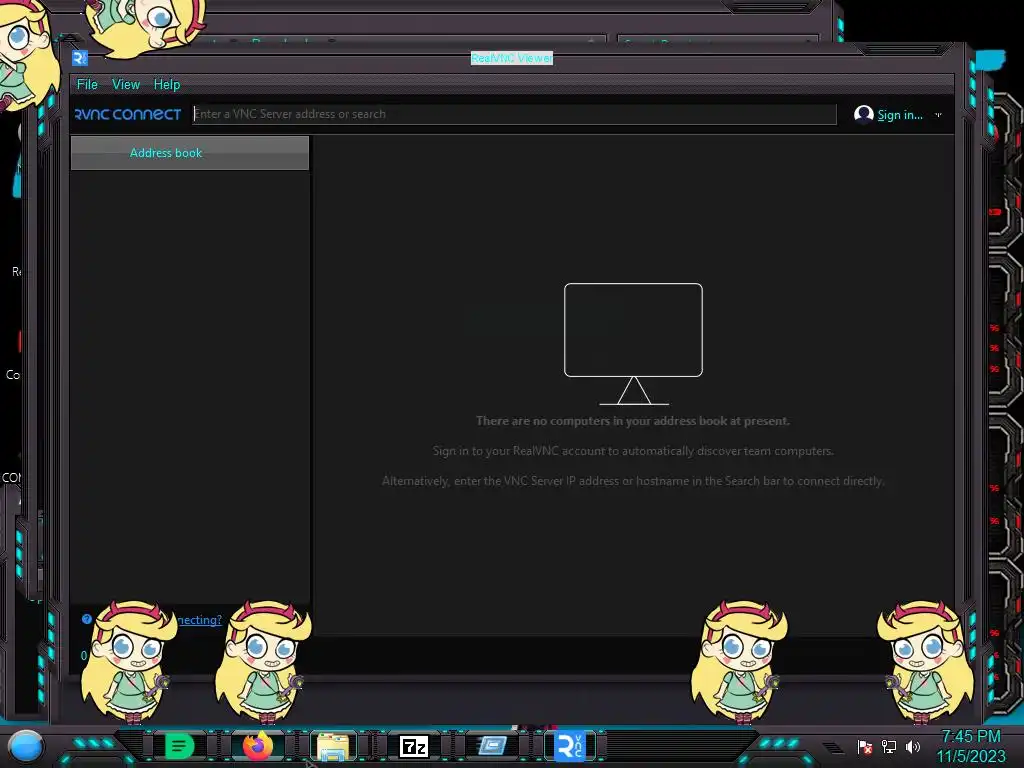Click the monitor illustration in the empty address book

click(633, 344)
